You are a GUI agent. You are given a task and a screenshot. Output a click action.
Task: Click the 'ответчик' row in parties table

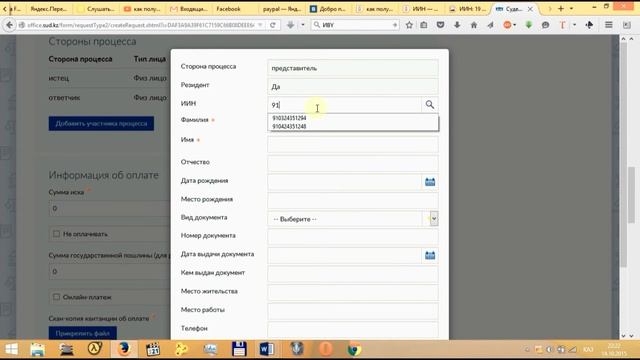pyautogui.click(x=109, y=98)
